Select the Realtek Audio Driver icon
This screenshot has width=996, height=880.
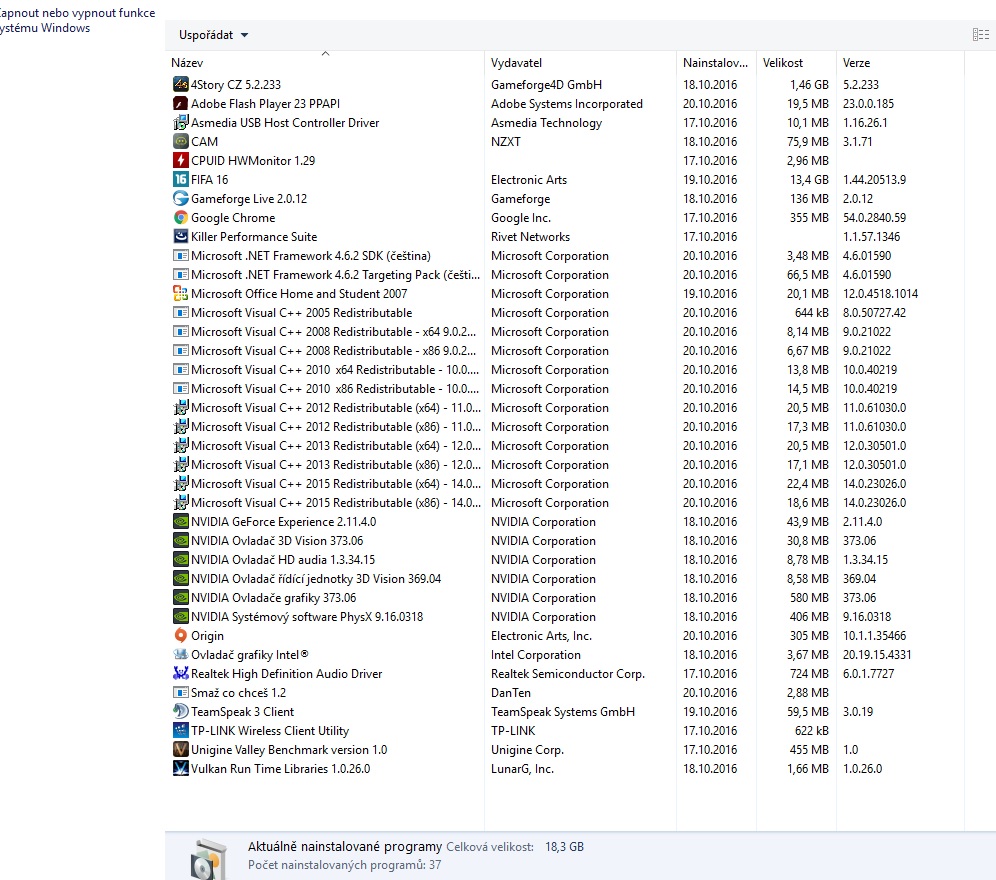tap(180, 674)
